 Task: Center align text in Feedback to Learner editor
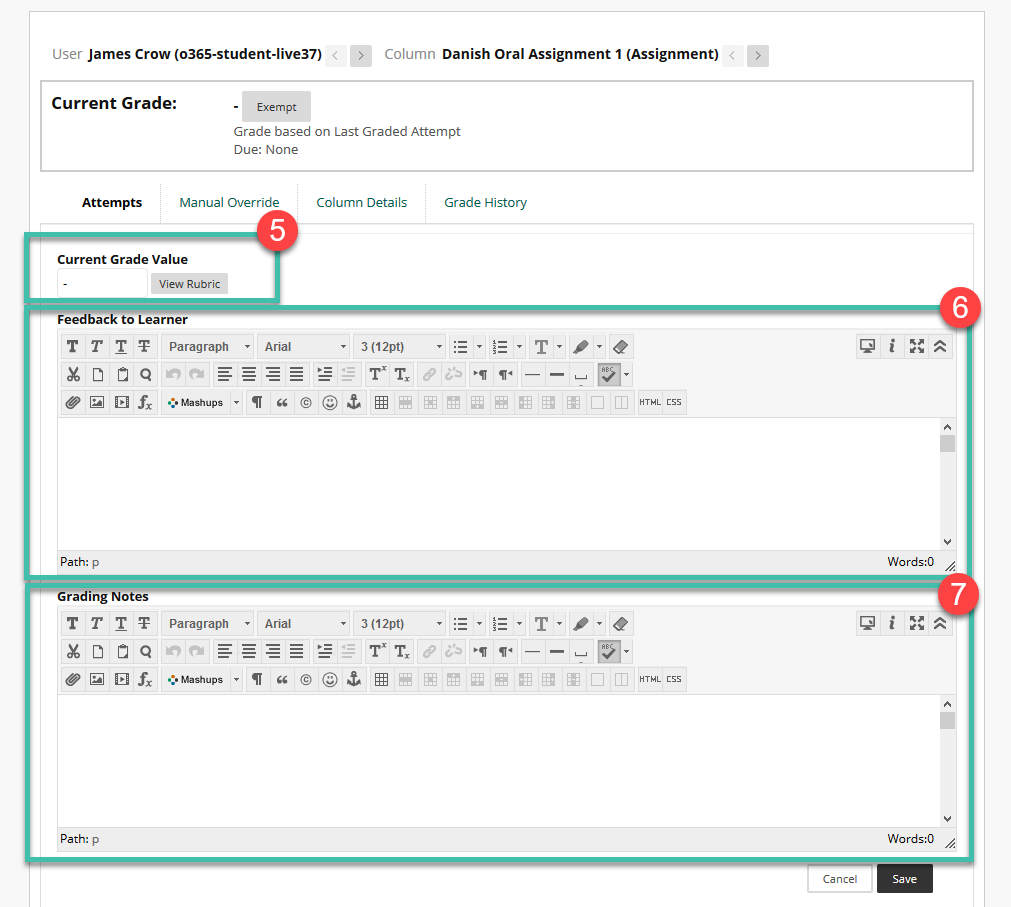(x=249, y=375)
